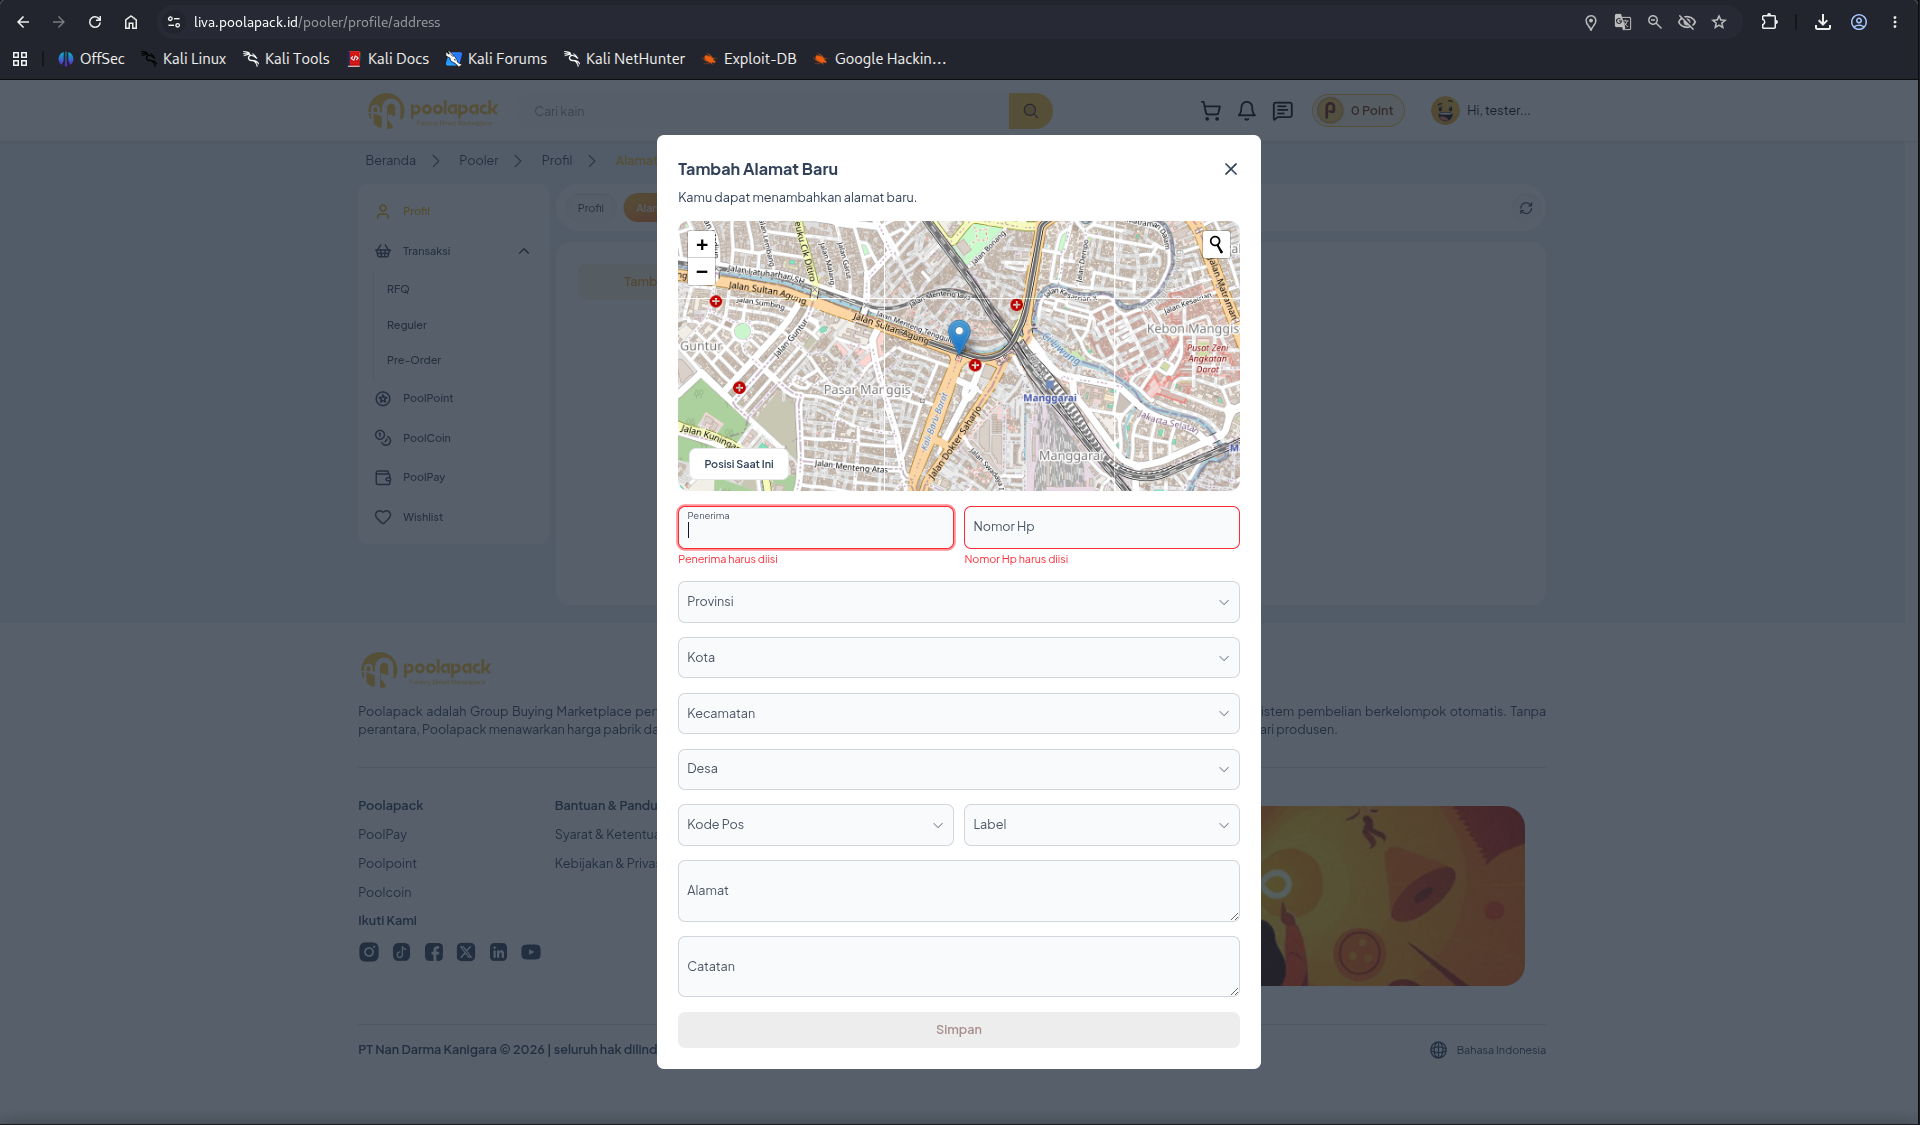Open the Provinsi dropdown

click(x=959, y=602)
